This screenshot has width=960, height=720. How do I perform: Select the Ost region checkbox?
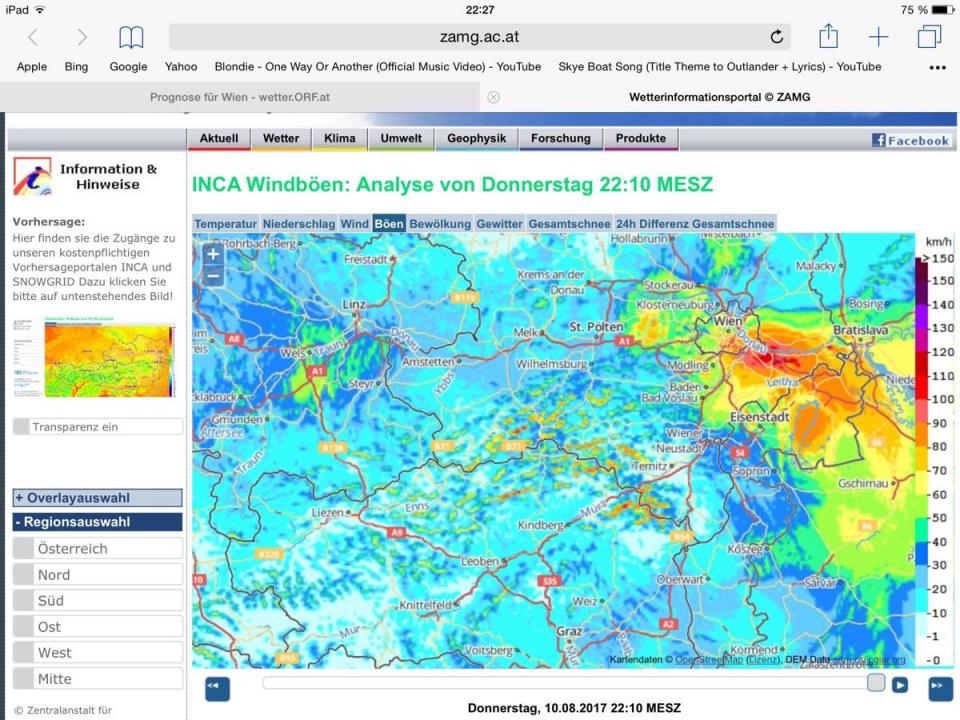[x=23, y=627]
